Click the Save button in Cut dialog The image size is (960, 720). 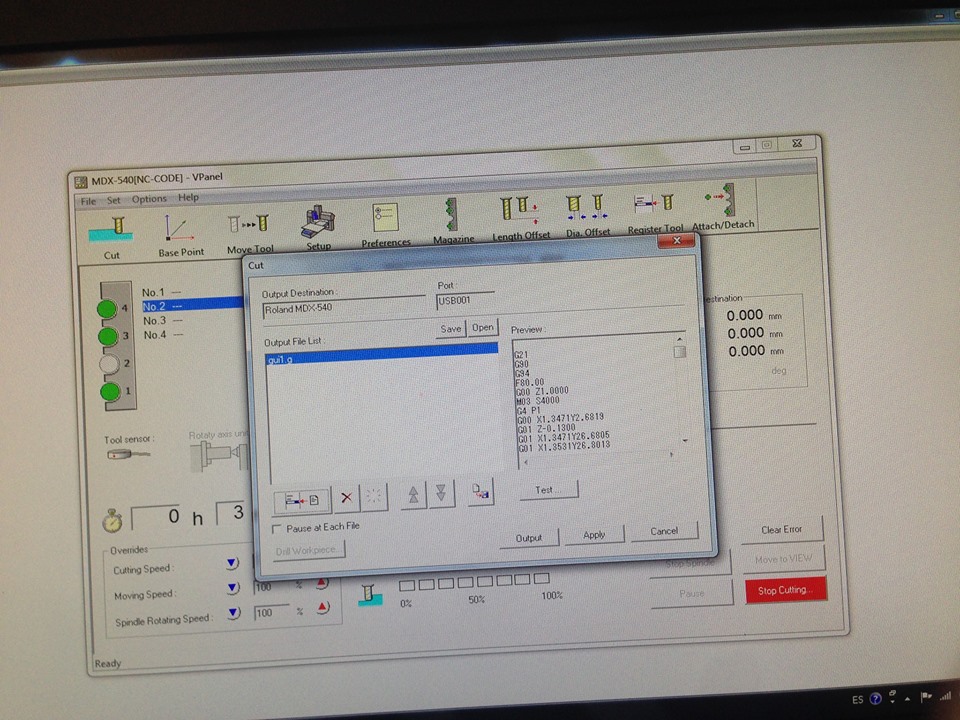tap(451, 329)
